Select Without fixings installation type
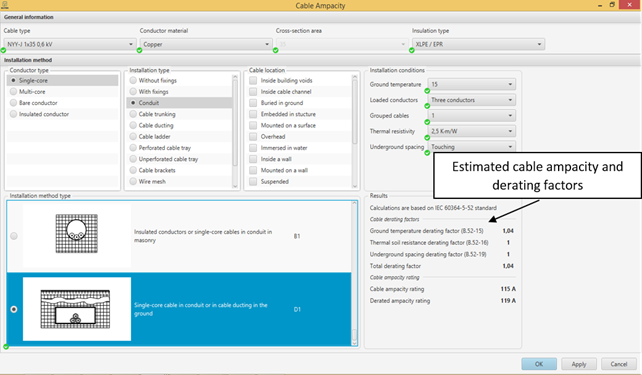The width and height of the screenshot is (642, 375). point(133,80)
